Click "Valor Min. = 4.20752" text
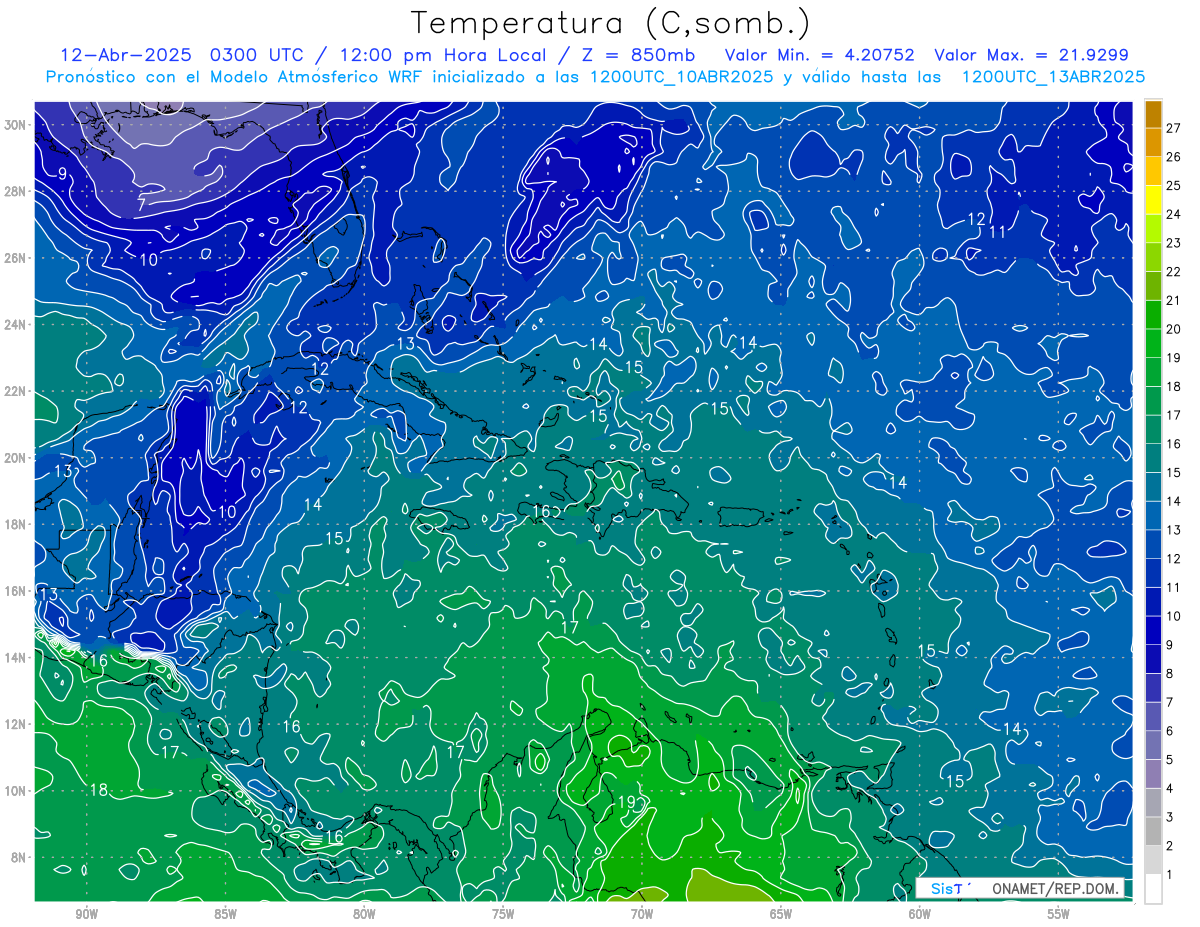 [819, 55]
